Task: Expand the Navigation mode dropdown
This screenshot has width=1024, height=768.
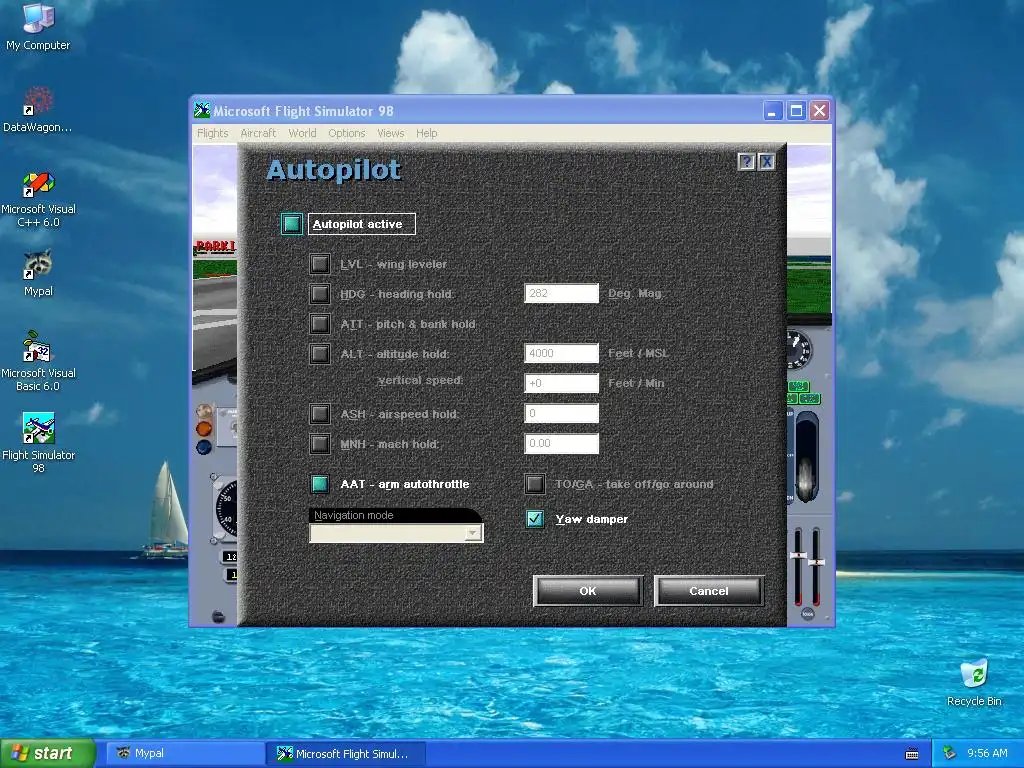Action: (472, 534)
